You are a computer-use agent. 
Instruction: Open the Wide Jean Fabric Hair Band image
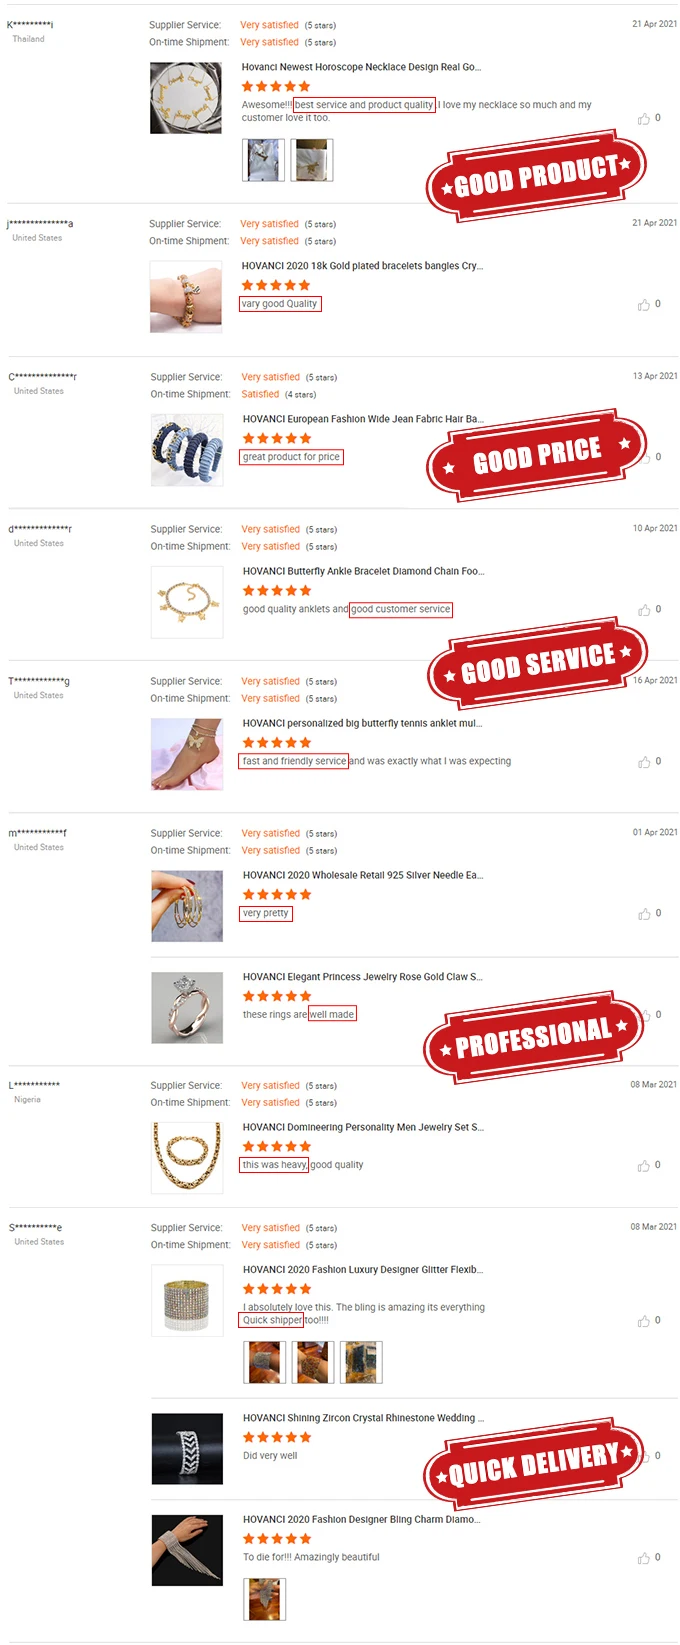pyautogui.click(x=187, y=450)
